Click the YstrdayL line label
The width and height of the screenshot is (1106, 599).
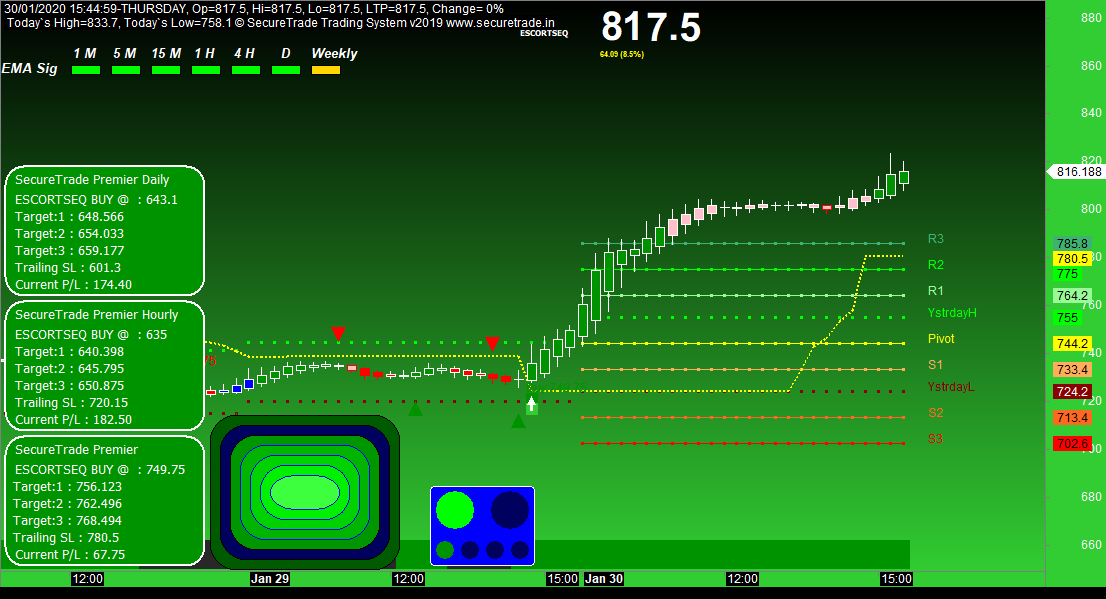(x=951, y=387)
